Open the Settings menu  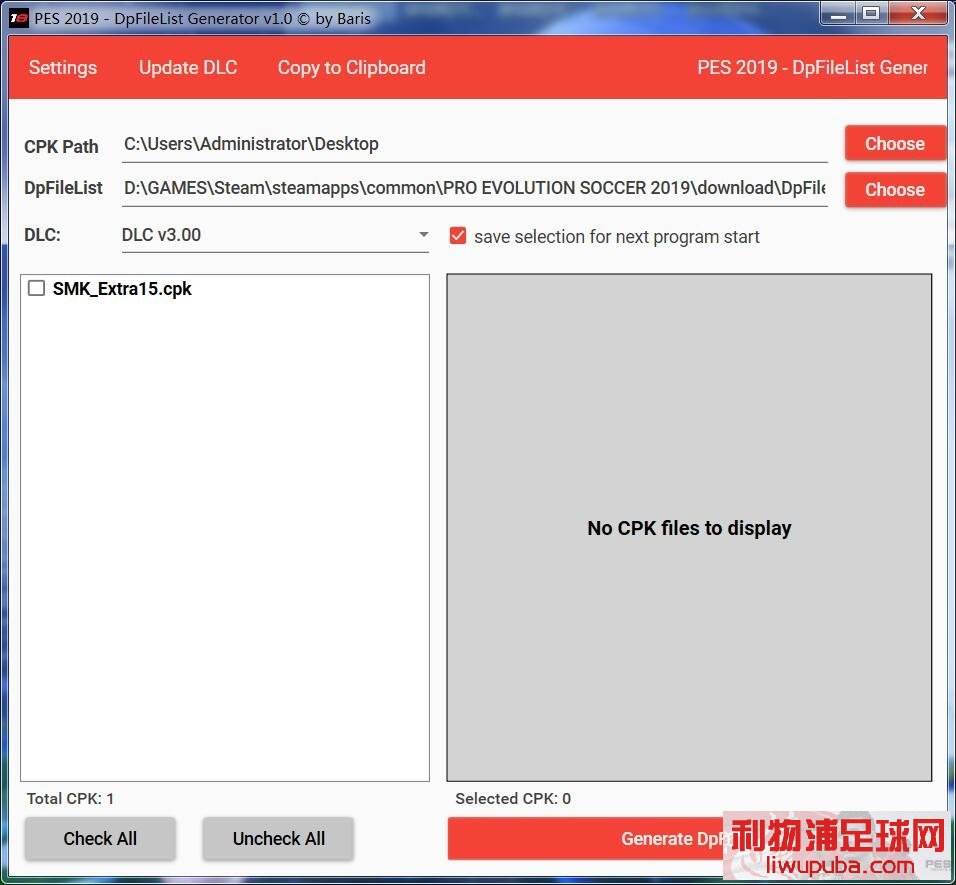click(63, 68)
